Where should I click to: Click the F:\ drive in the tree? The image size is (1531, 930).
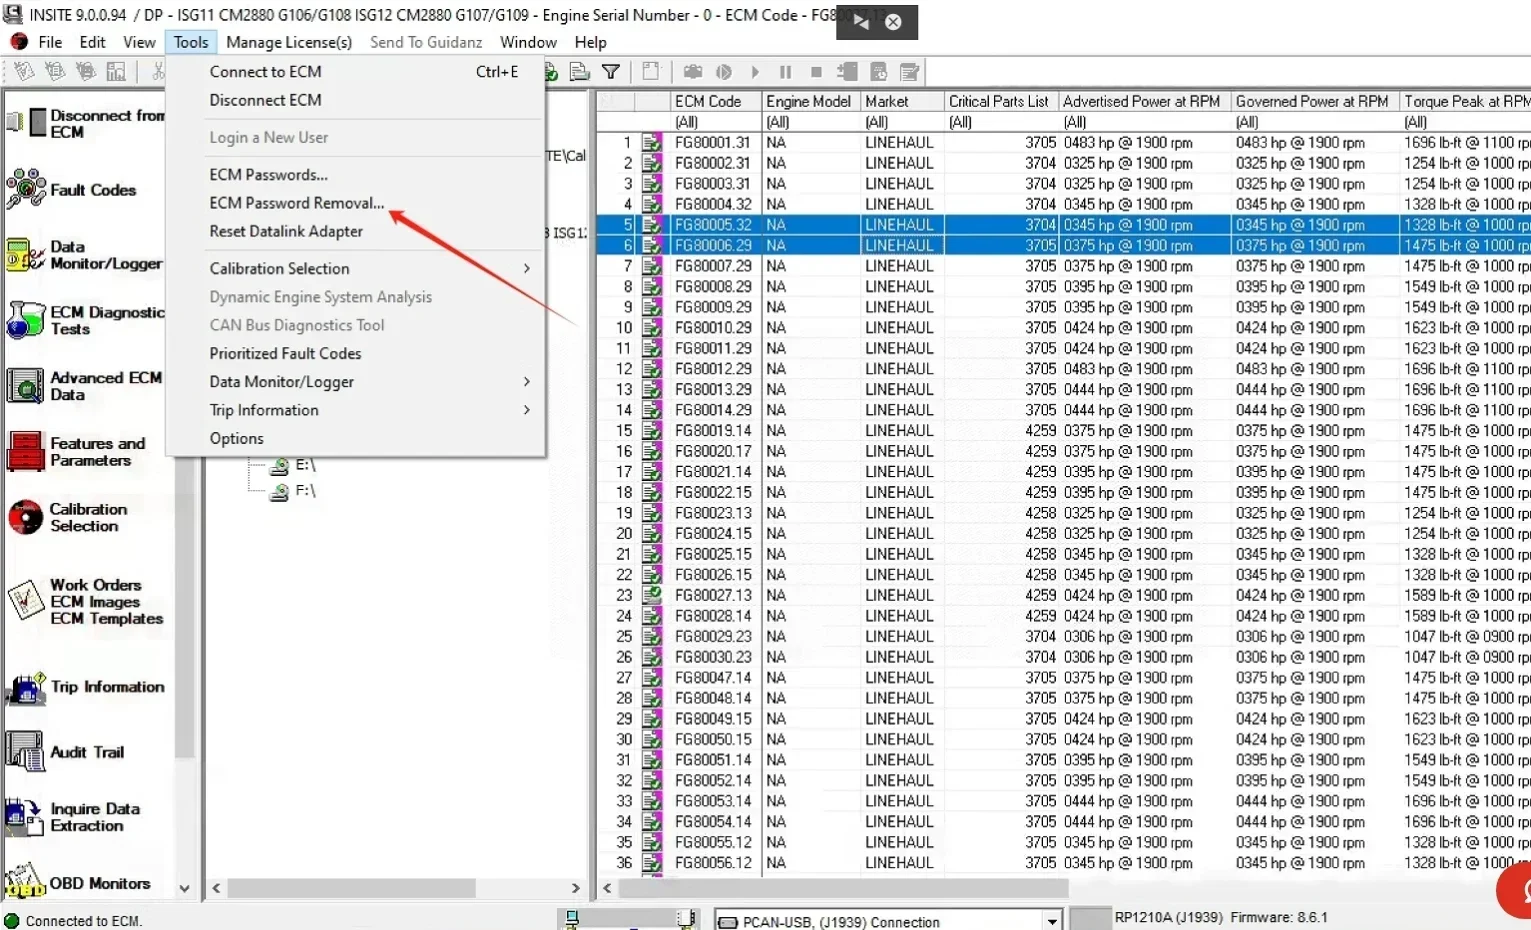click(304, 491)
